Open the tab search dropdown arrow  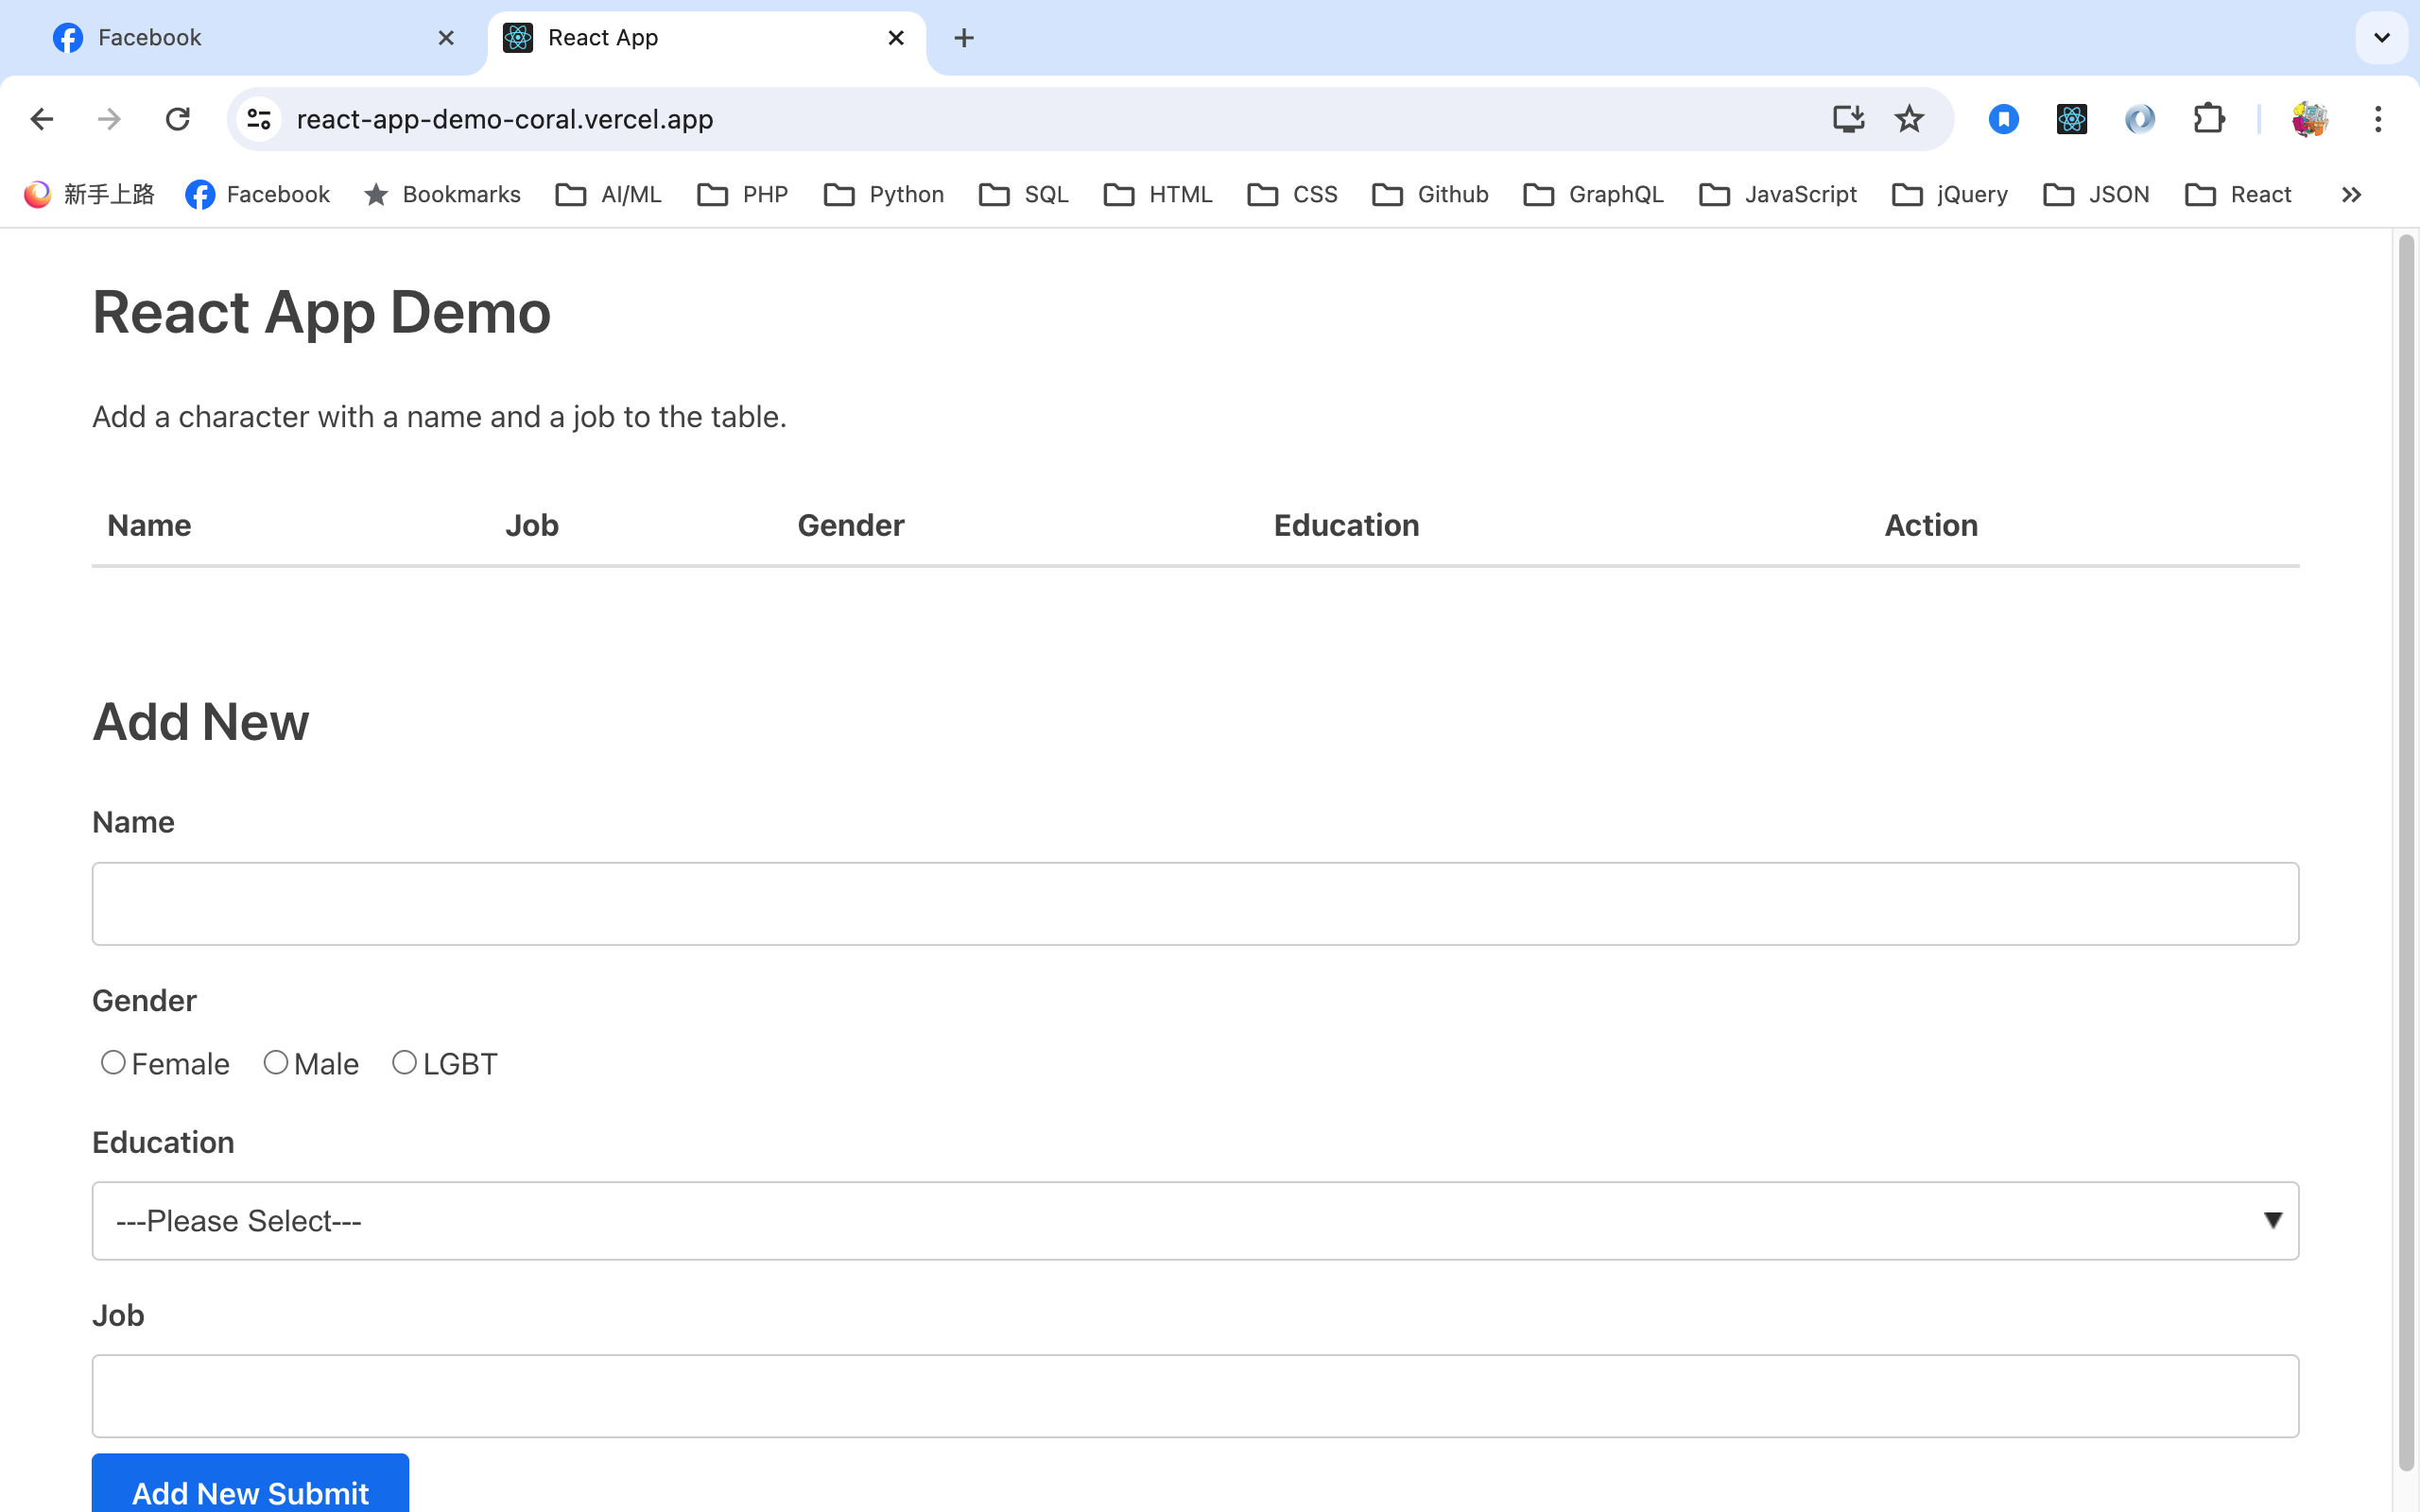tap(2381, 38)
